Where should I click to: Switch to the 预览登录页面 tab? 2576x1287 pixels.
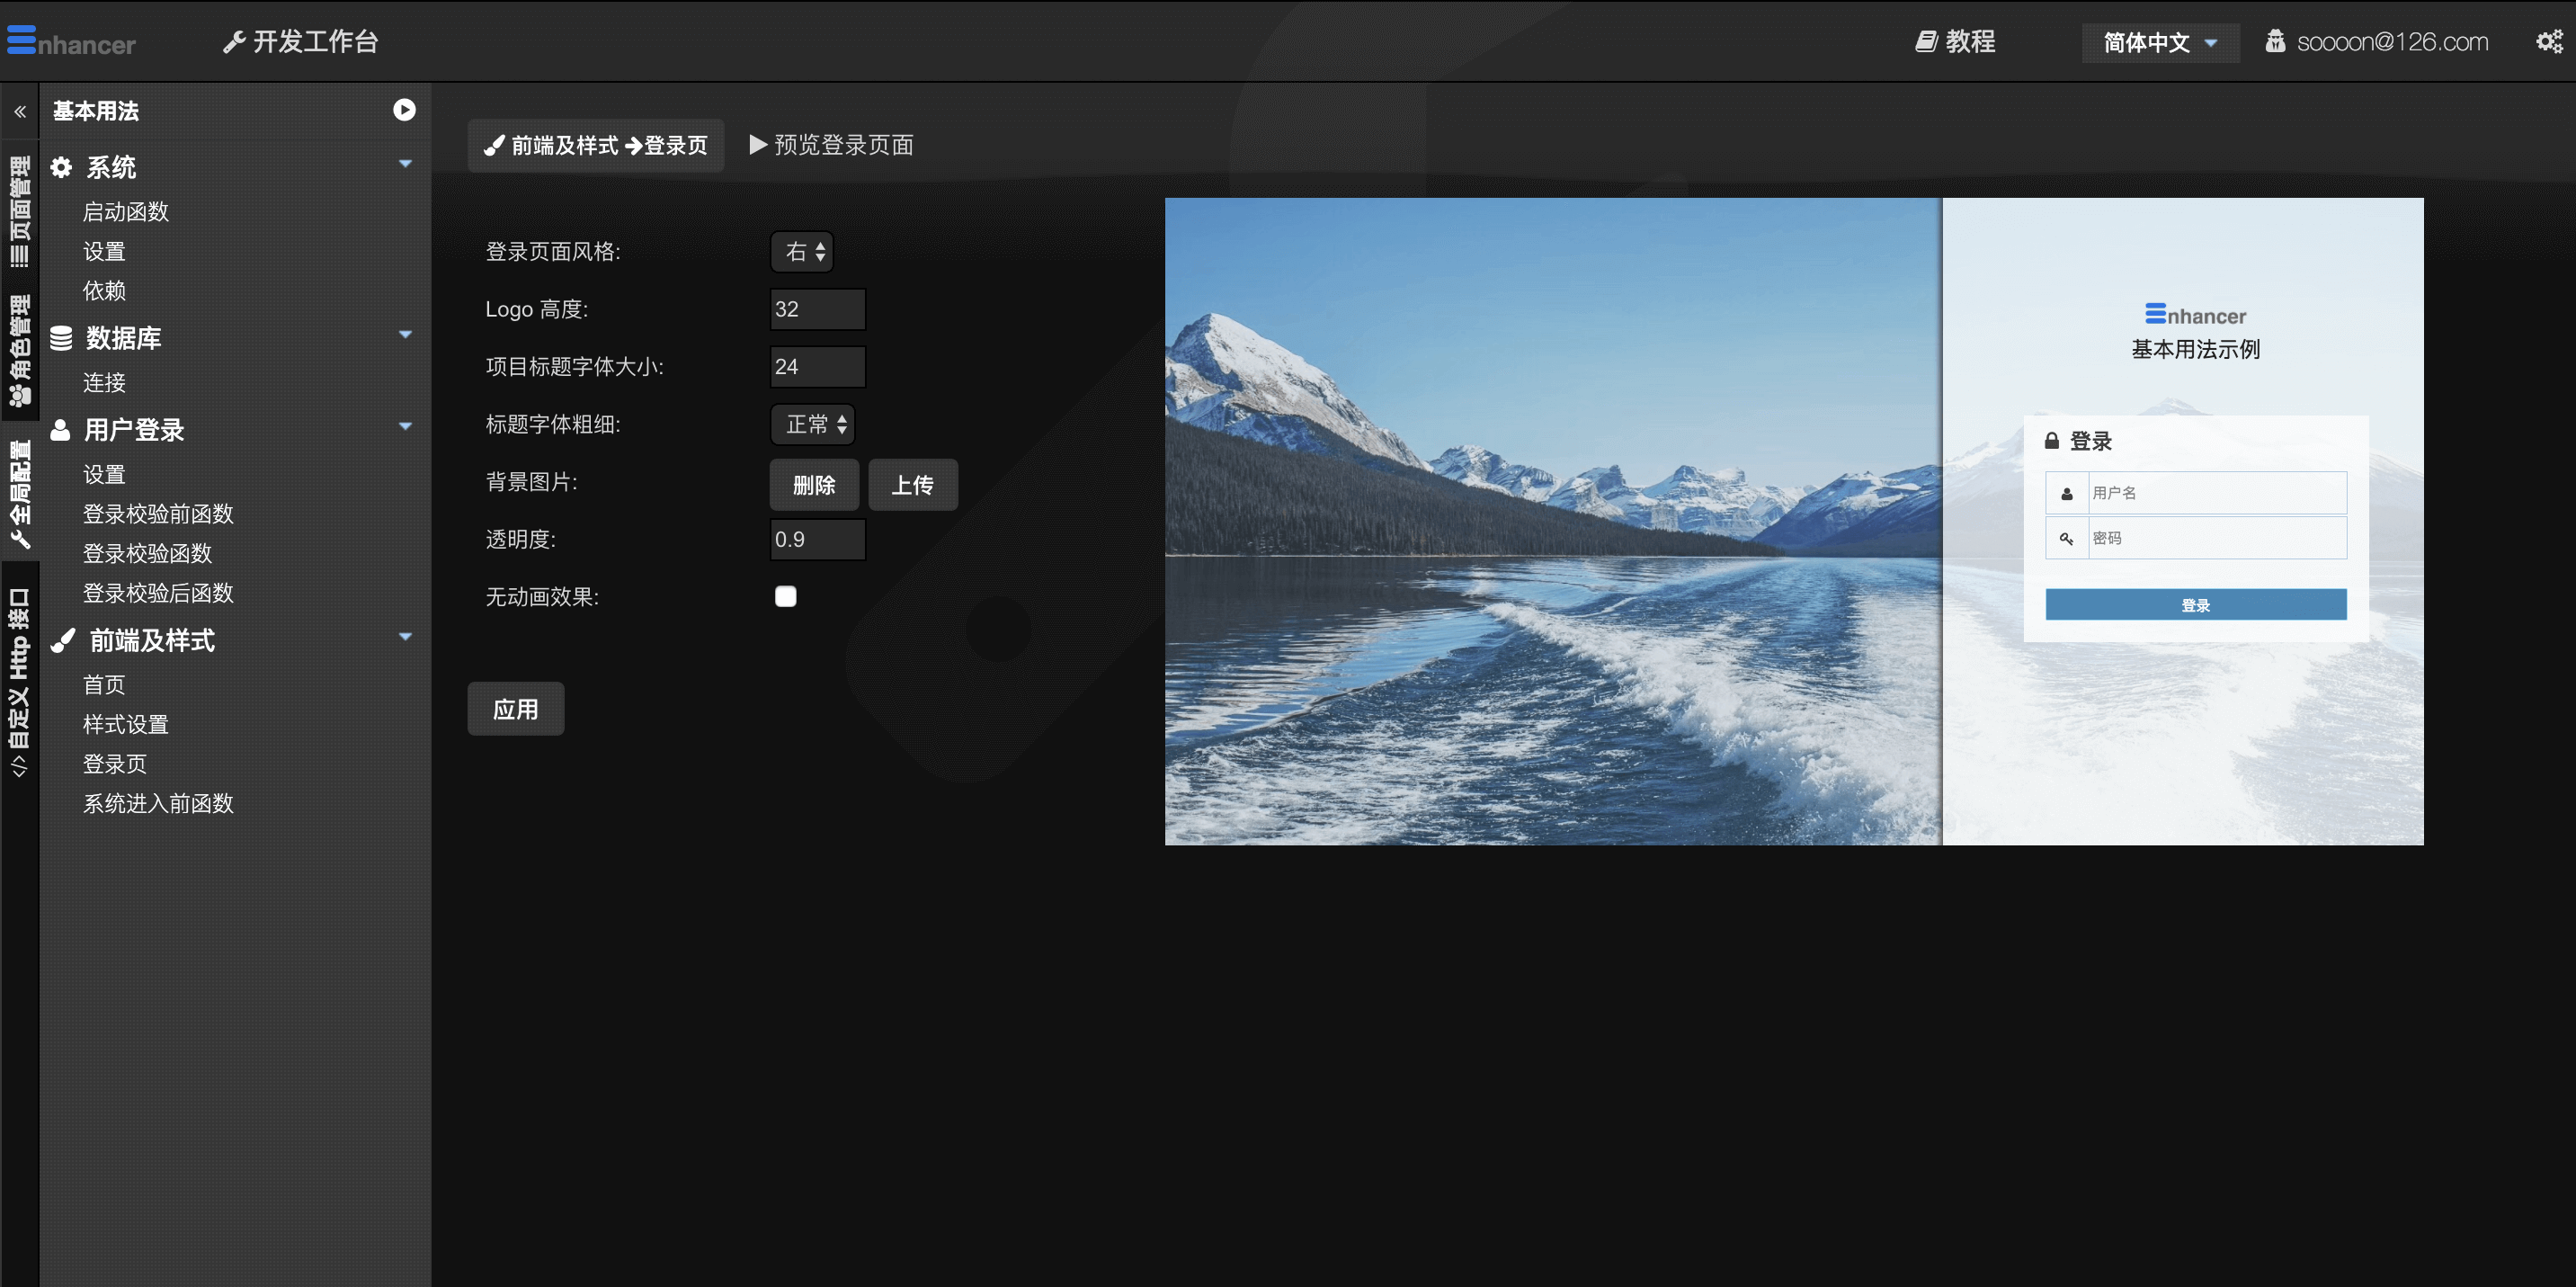pyautogui.click(x=831, y=146)
